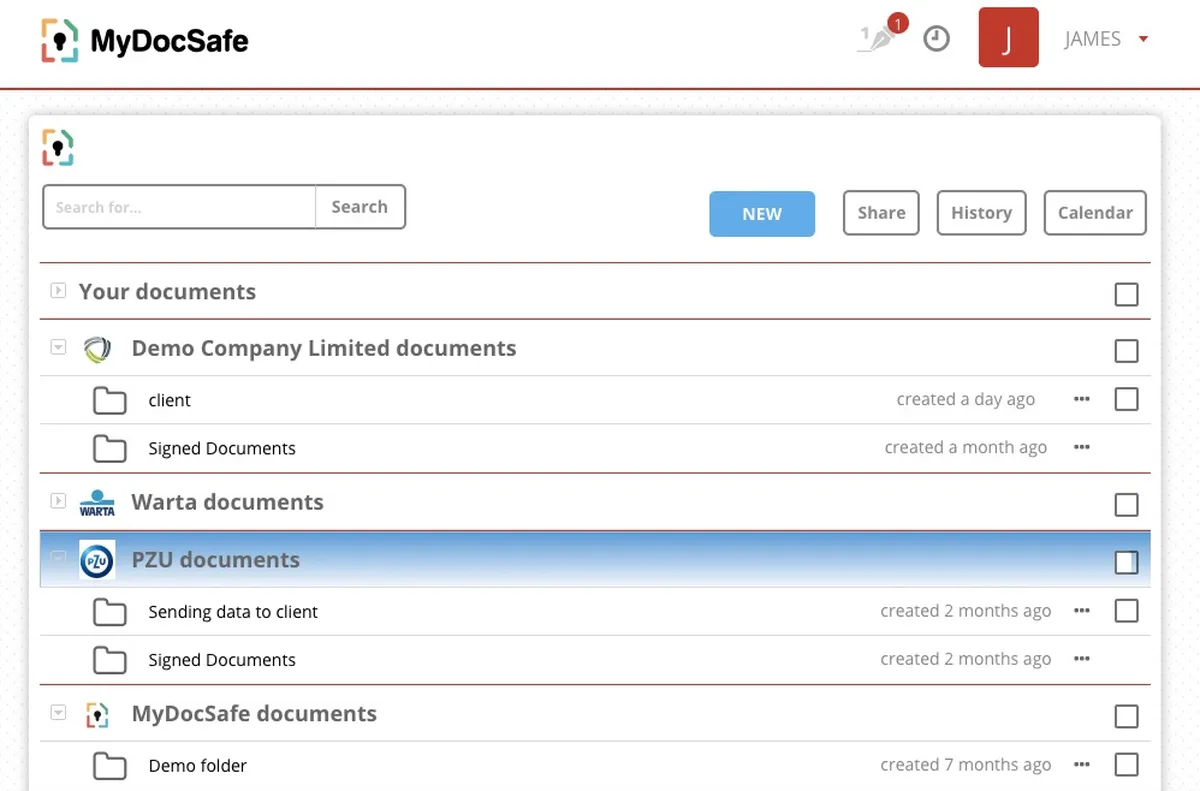The width and height of the screenshot is (1200, 791).
Task: Tick the client folder checkbox
Action: click(1126, 399)
